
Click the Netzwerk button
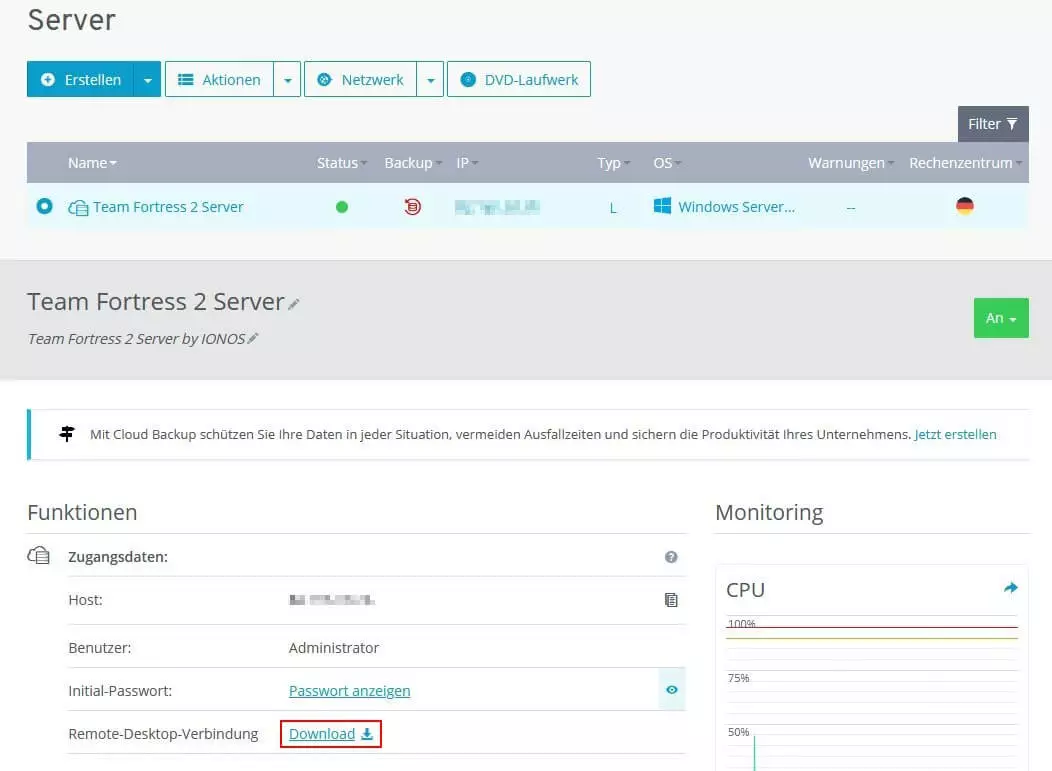point(360,79)
